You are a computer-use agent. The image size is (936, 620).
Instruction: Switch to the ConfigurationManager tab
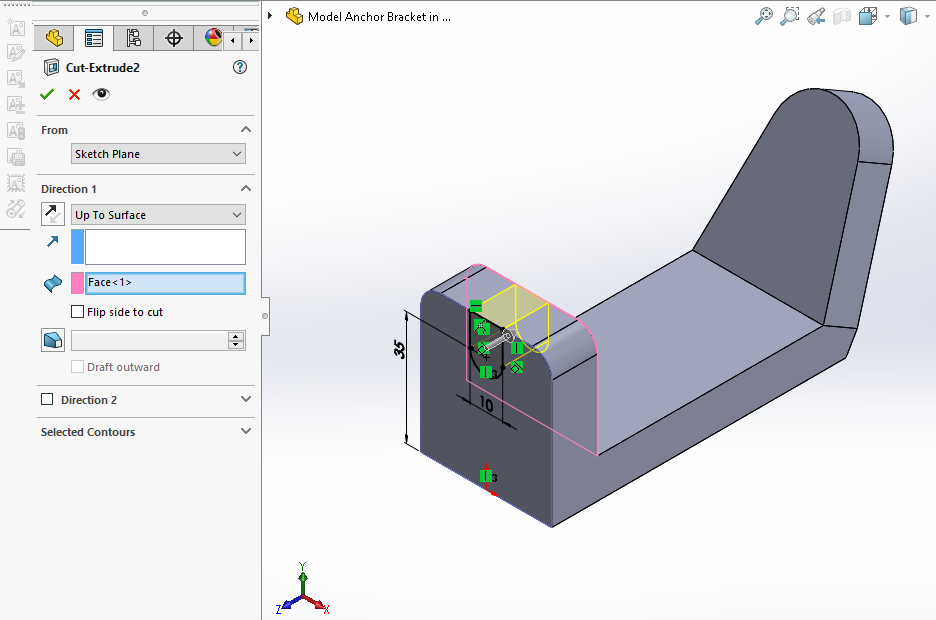click(x=133, y=38)
